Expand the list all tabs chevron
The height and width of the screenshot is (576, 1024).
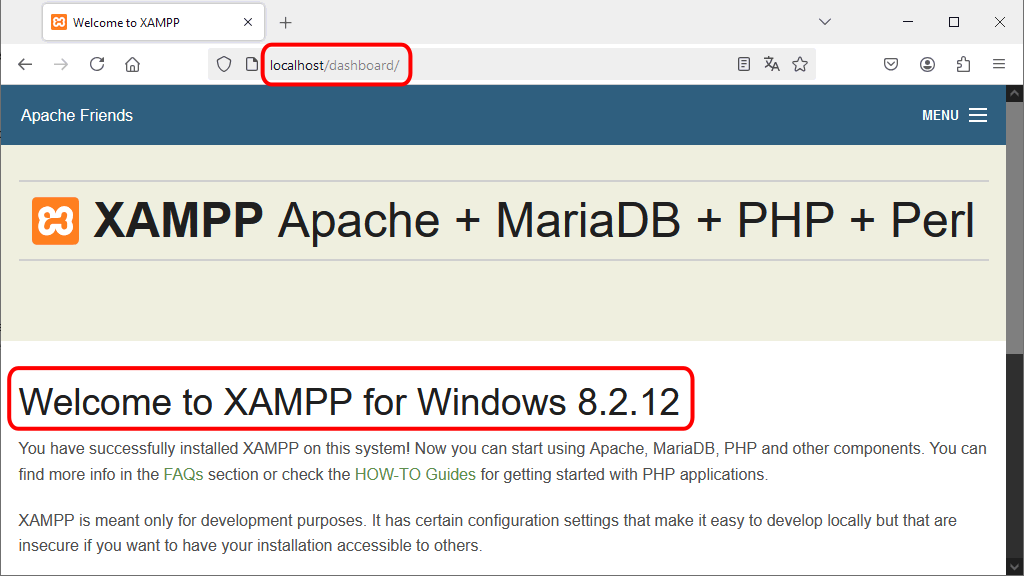click(x=825, y=22)
